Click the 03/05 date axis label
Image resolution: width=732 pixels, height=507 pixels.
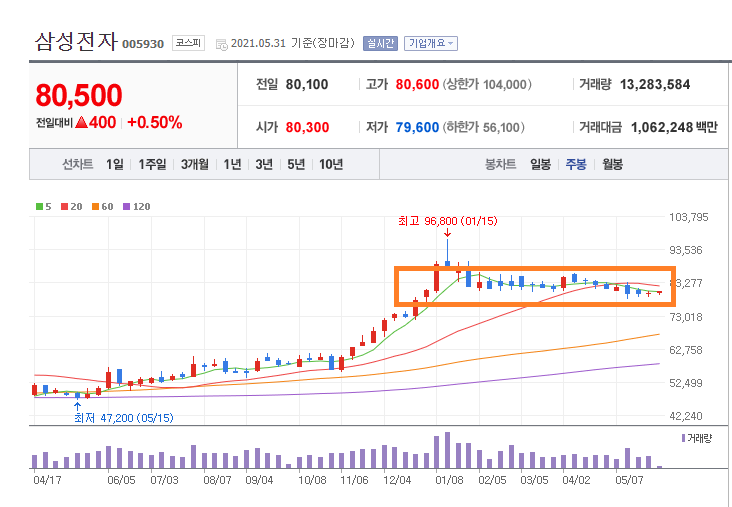pyautogui.click(x=534, y=480)
